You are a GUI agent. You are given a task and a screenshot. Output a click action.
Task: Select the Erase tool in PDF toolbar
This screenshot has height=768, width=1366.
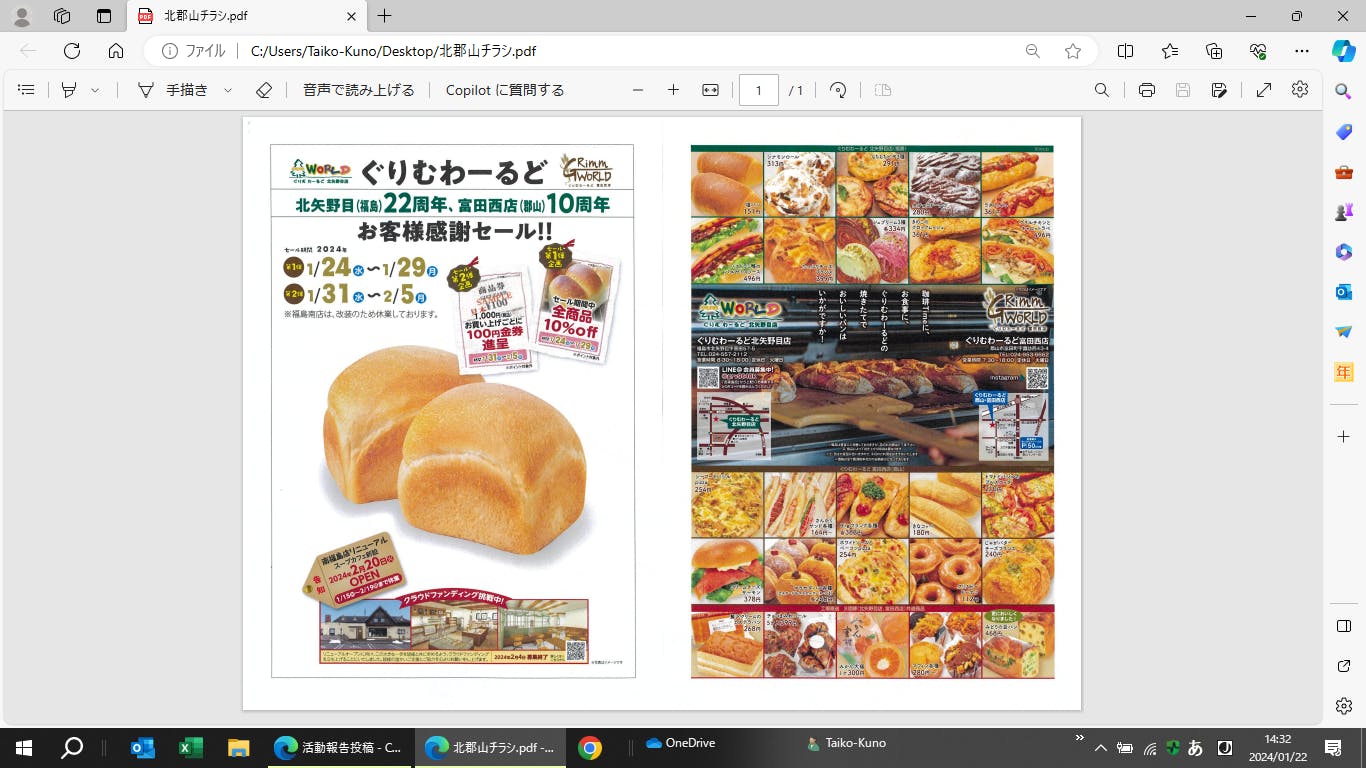point(264,90)
